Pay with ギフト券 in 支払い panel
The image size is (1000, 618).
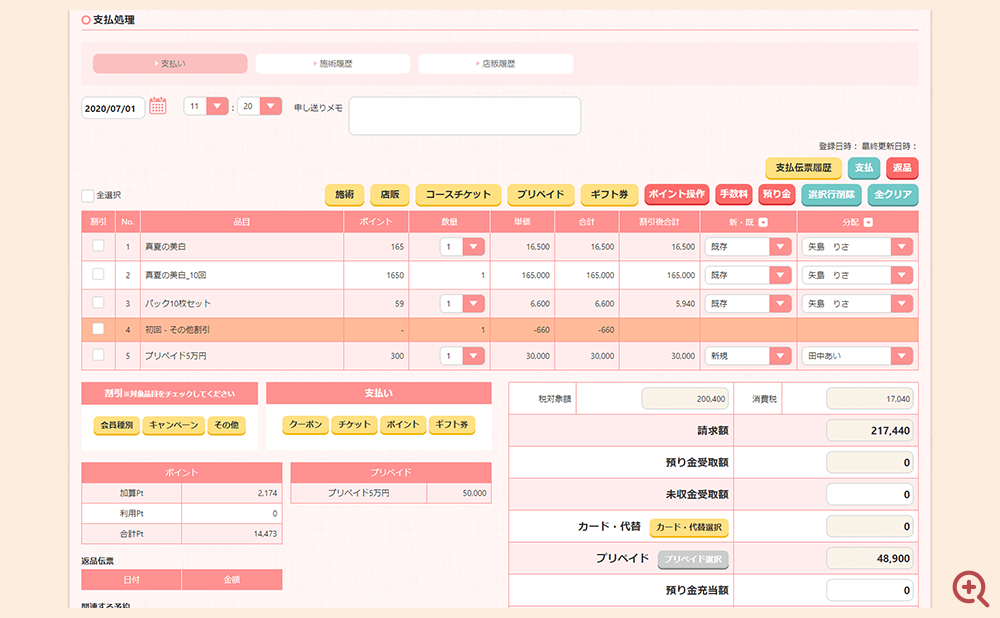[452, 424]
